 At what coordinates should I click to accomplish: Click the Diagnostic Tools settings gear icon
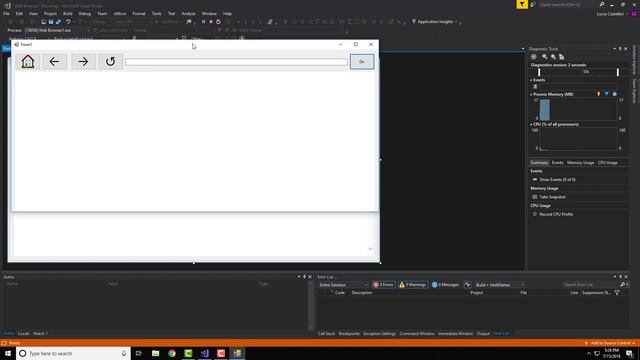[533, 57]
